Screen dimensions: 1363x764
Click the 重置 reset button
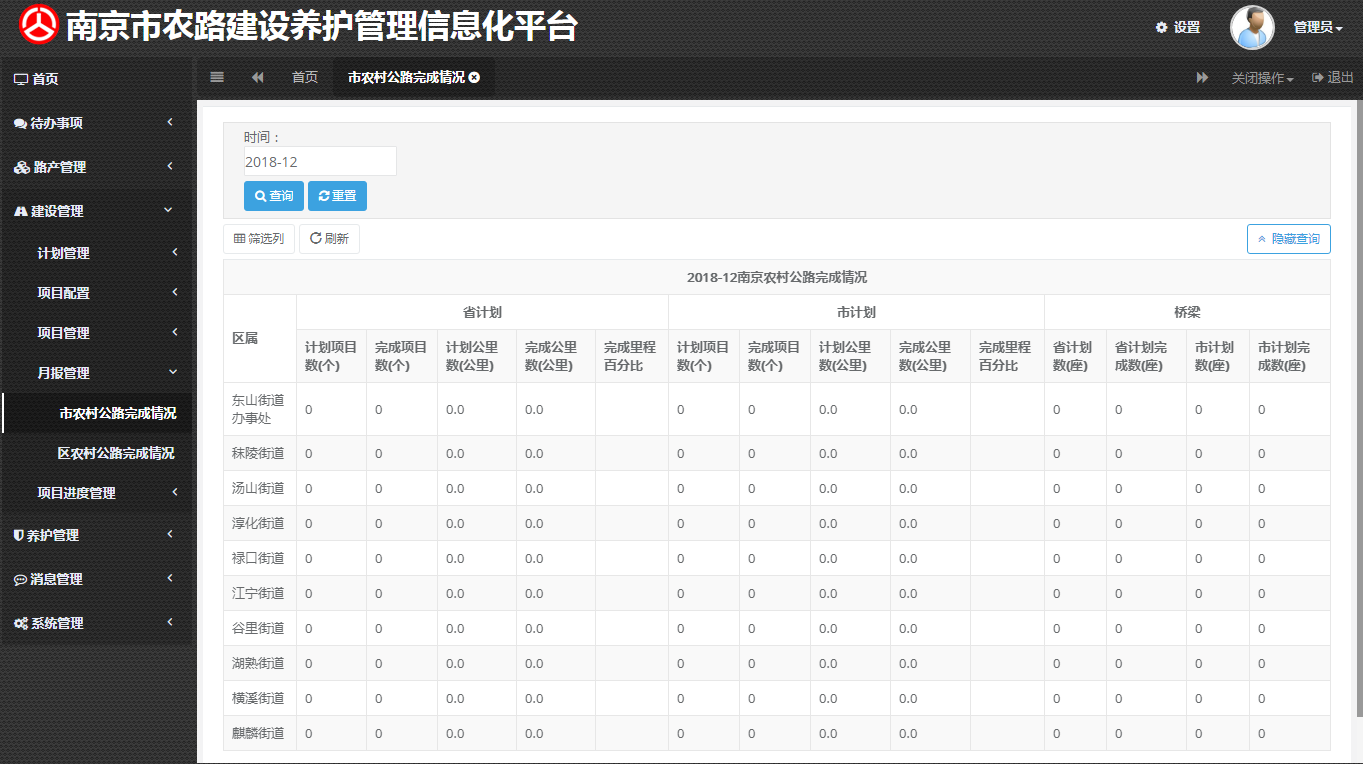pos(337,196)
